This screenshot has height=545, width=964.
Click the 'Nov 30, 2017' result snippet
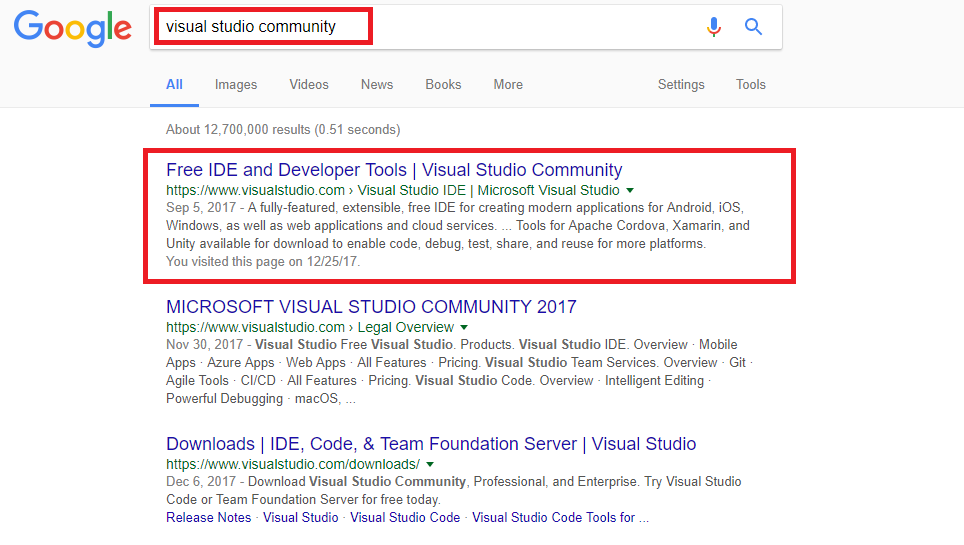click(459, 372)
